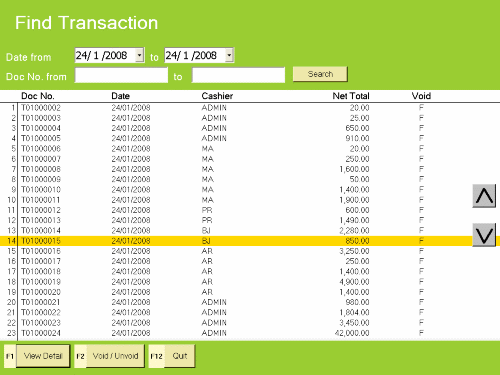Click the Quit button
The image size is (500, 375).
click(180, 356)
